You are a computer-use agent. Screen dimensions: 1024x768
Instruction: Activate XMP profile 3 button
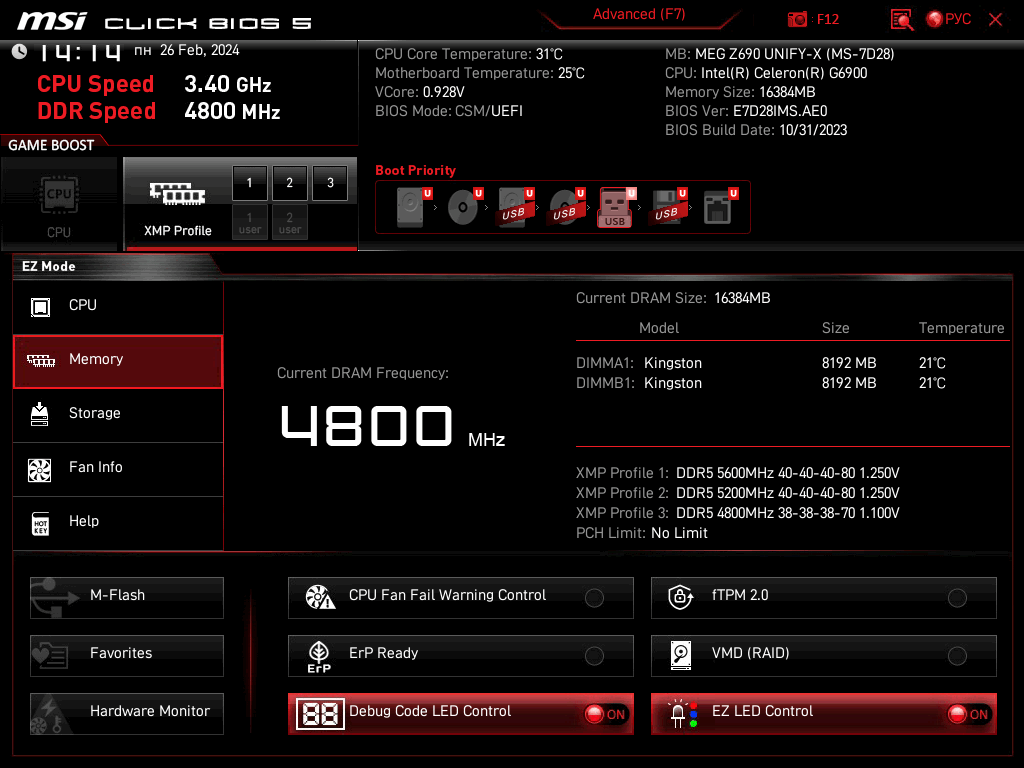point(330,183)
